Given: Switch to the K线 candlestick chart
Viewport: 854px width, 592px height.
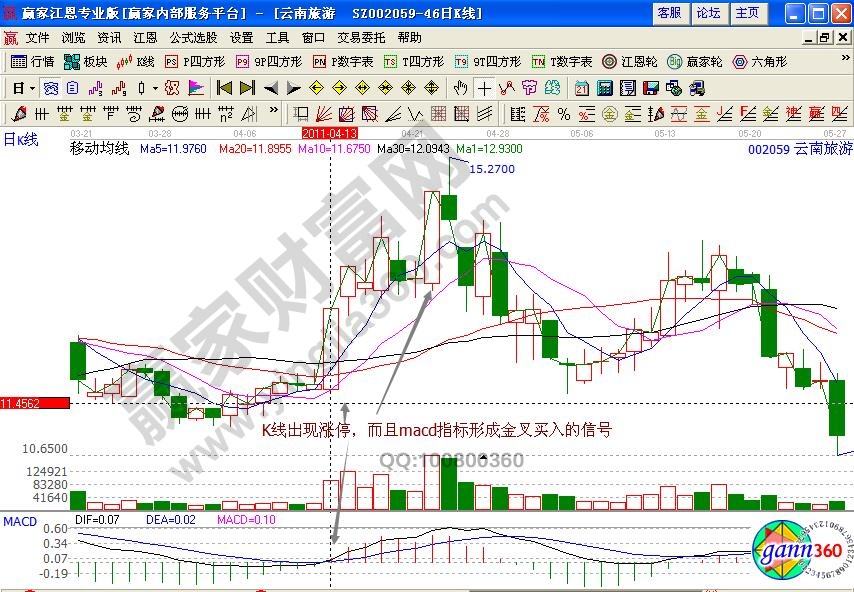Looking at the screenshot, I should [135, 61].
